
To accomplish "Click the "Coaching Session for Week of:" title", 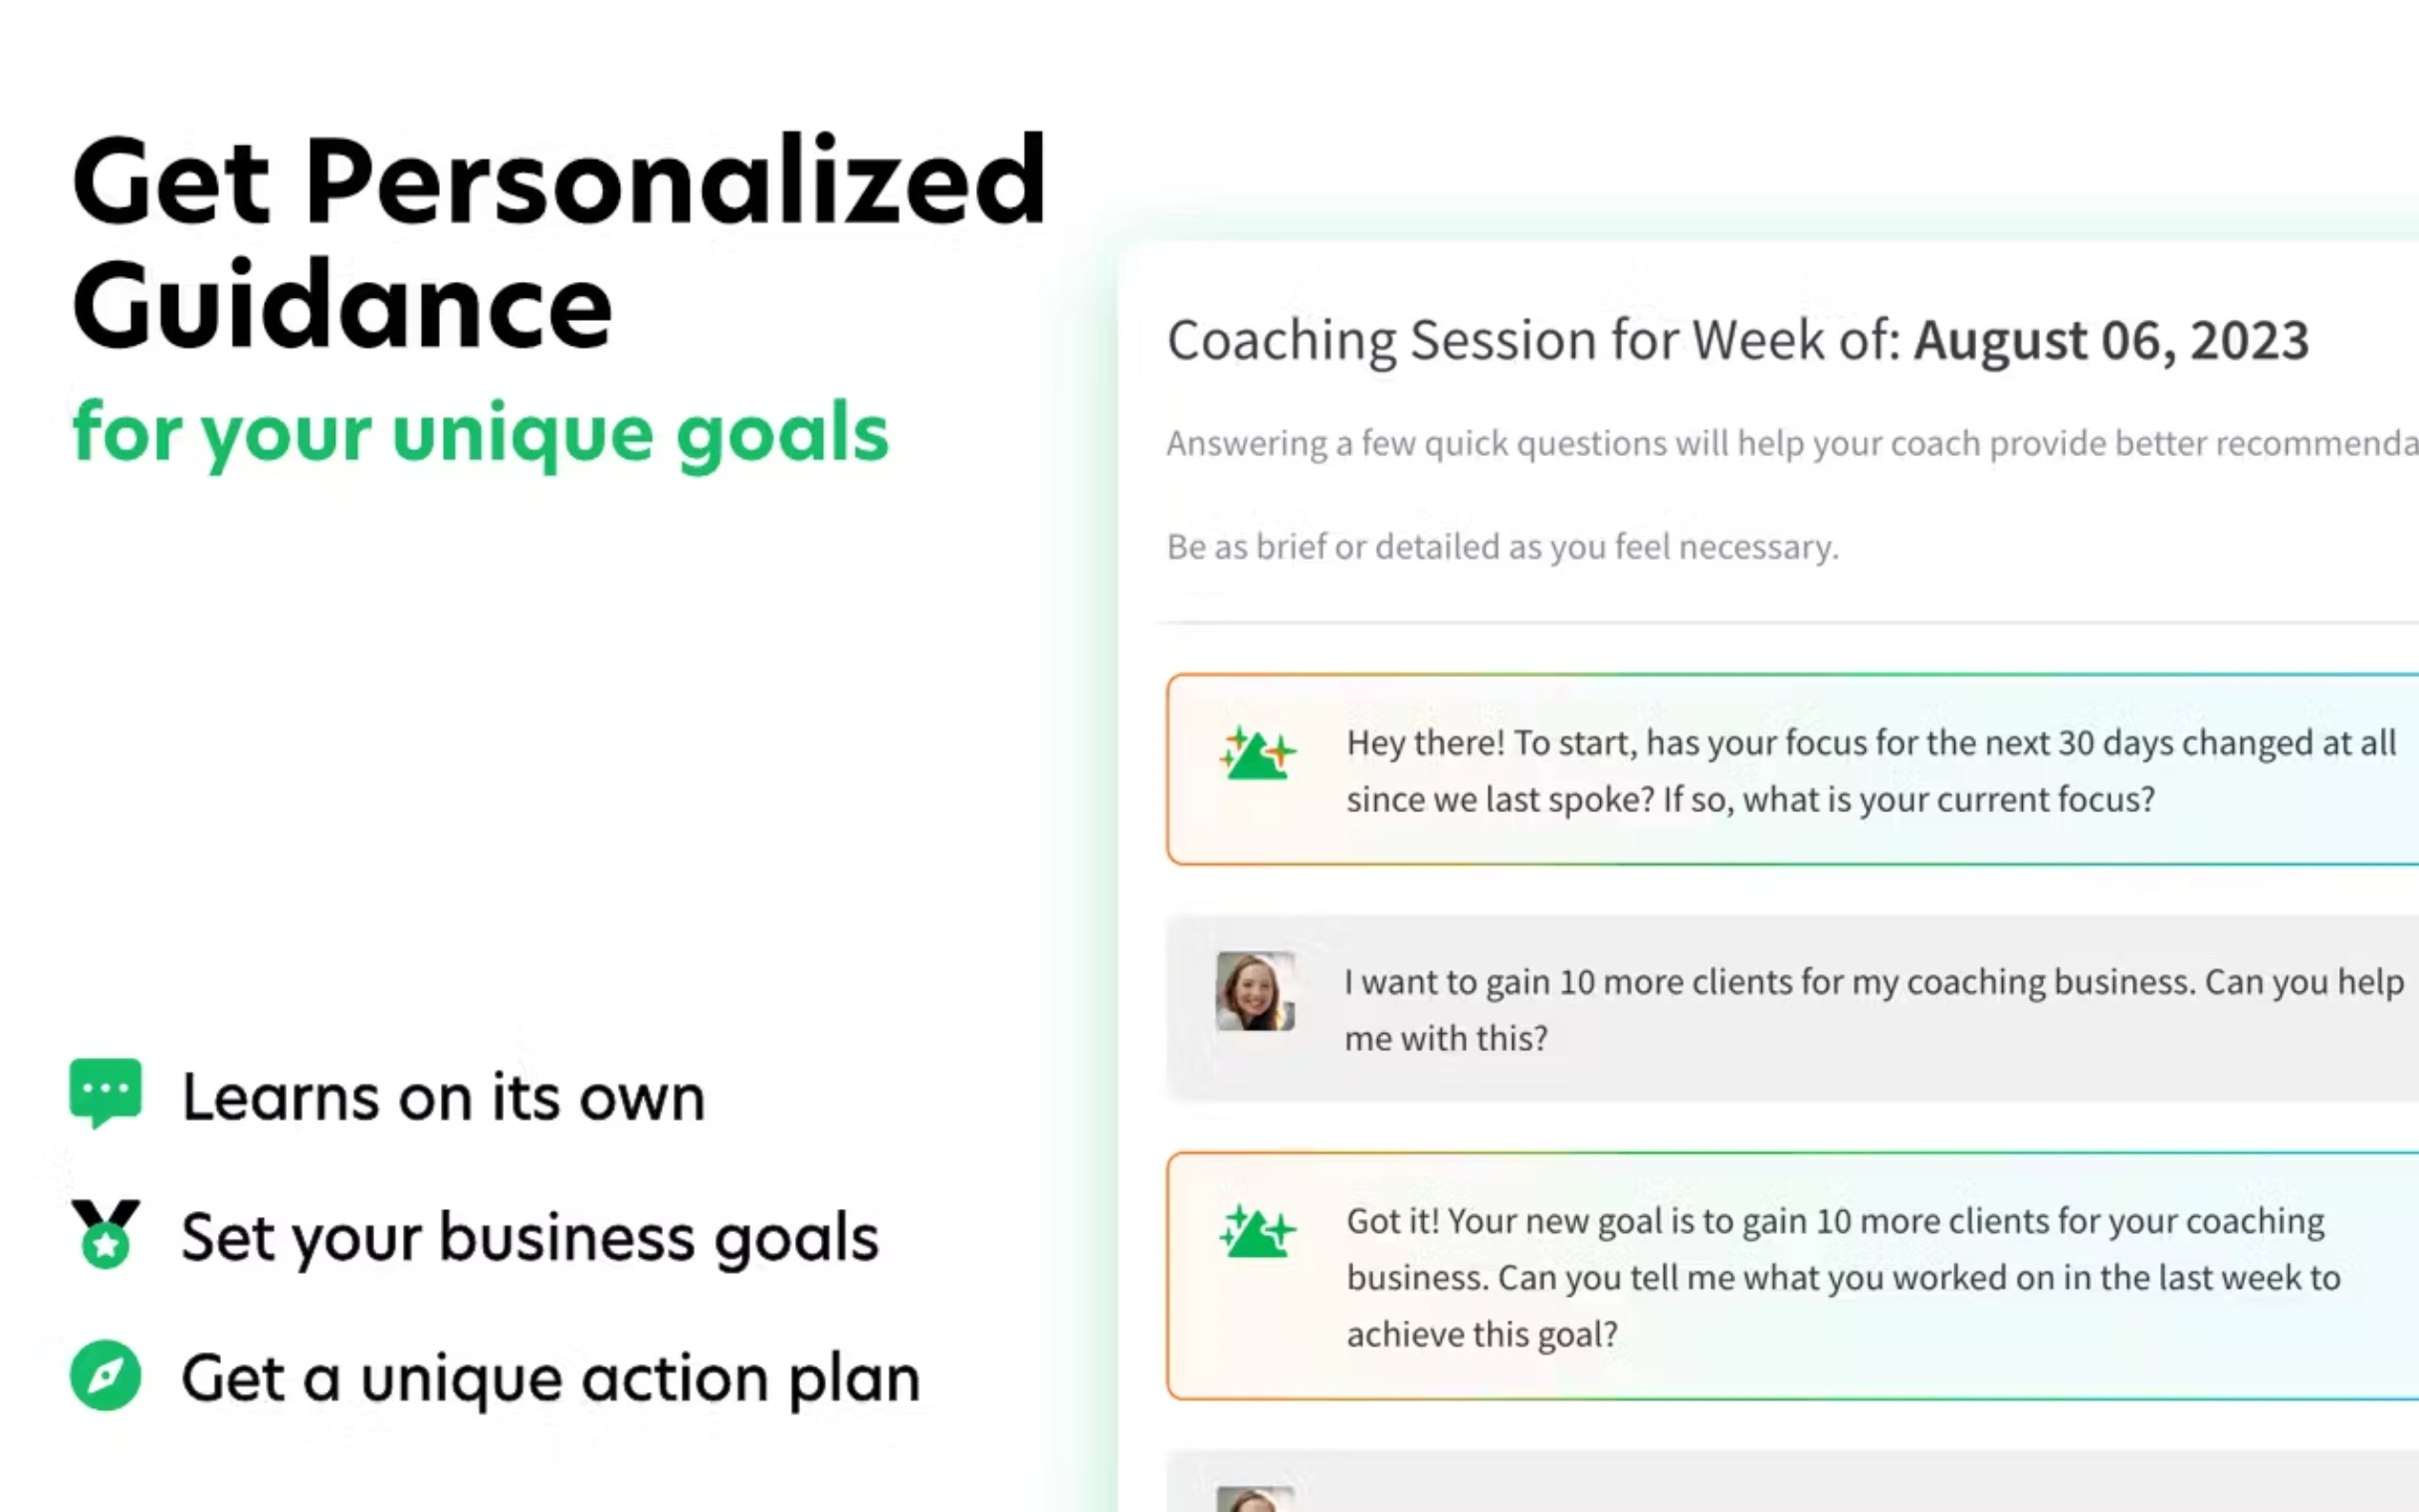I will [x=1533, y=340].
